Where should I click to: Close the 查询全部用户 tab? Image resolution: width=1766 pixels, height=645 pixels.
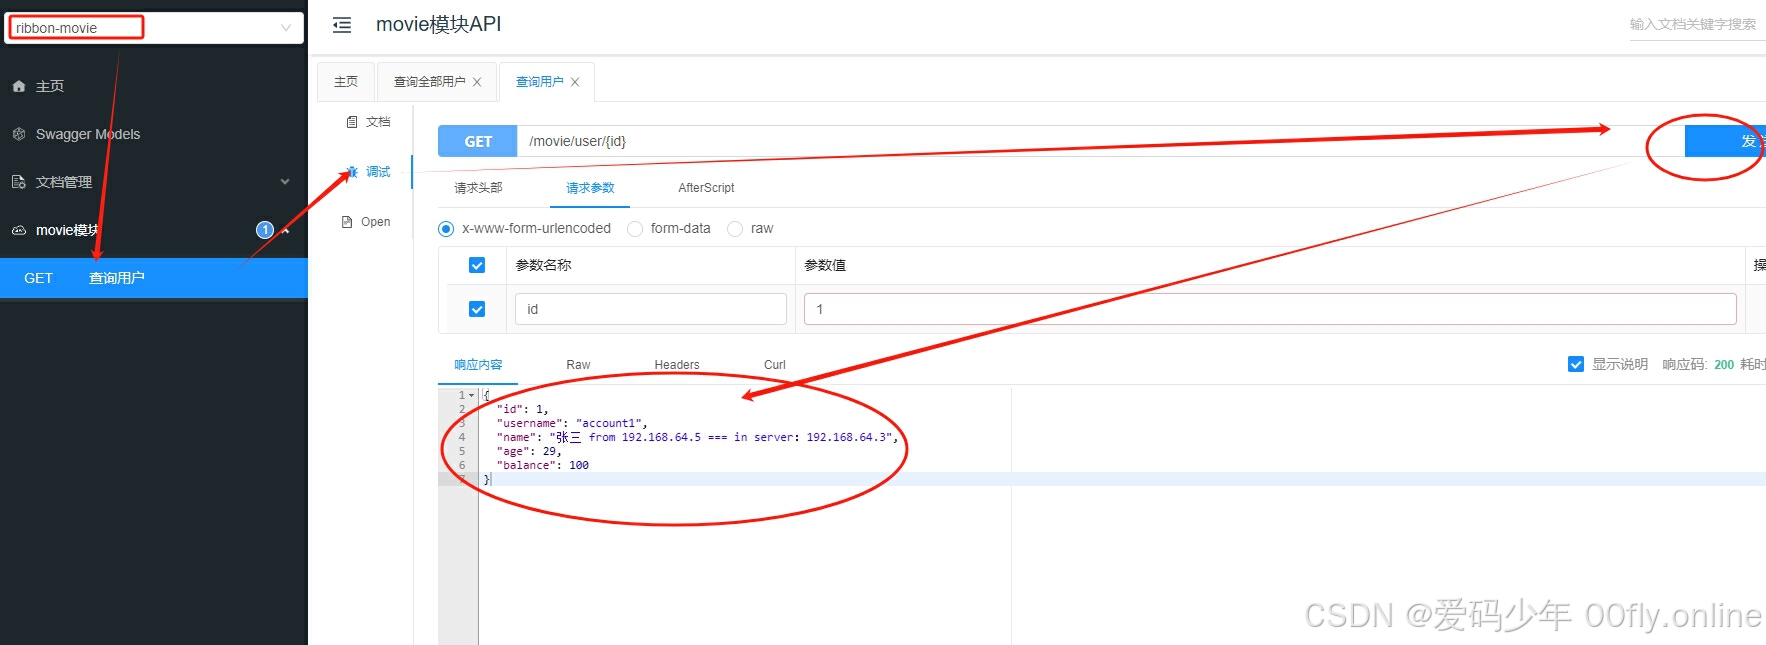pyautogui.click(x=477, y=82)
